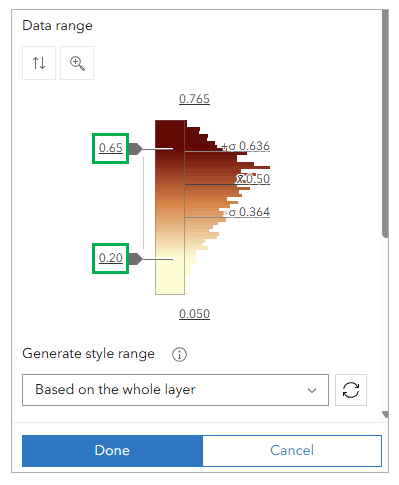
Task: Click the color ramp bar in the histogram
Action: 170,207
